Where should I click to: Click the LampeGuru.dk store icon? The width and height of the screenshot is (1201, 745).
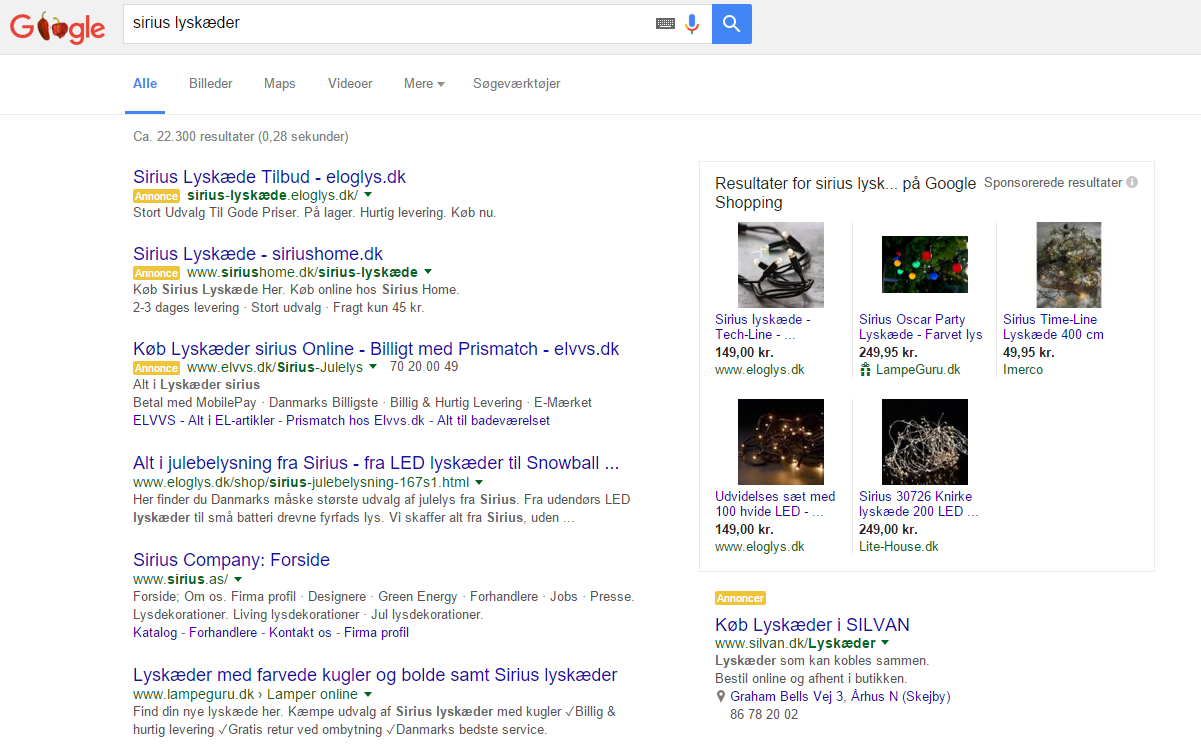[865, 369]
